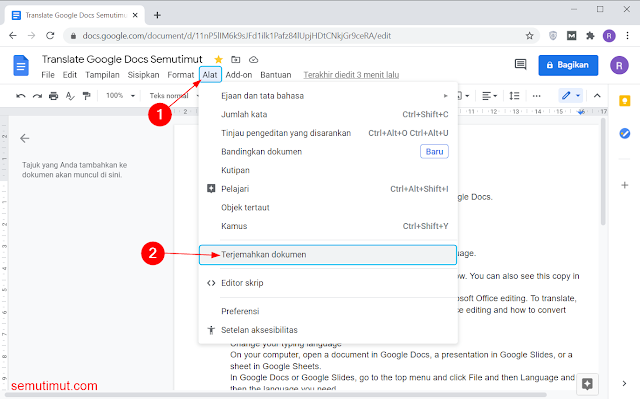The image size is (640, 399).
Task: Open the Format menu
Action: click(180, 75)
